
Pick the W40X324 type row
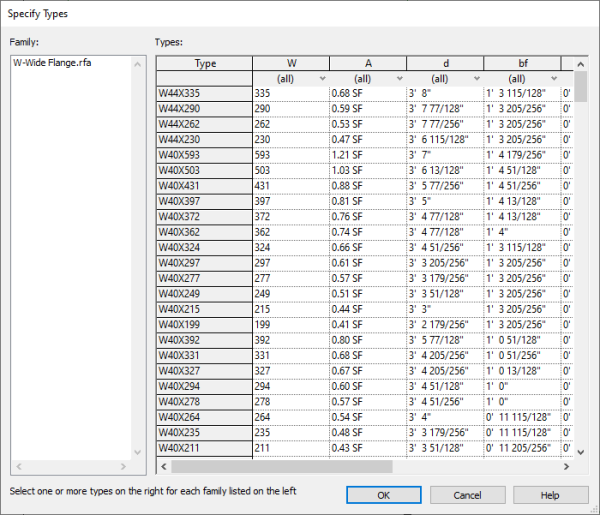pos(204,247)
